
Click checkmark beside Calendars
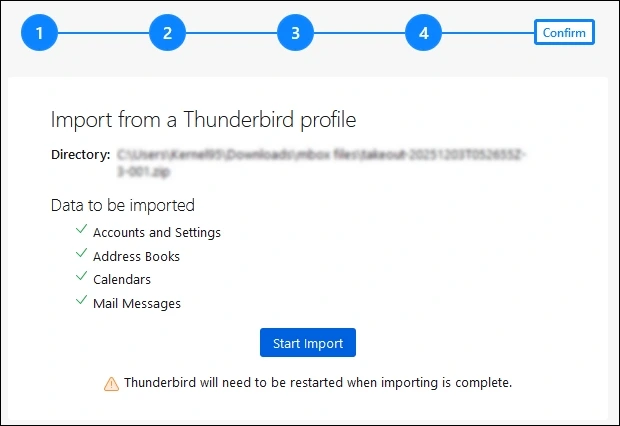pos(81,276)
